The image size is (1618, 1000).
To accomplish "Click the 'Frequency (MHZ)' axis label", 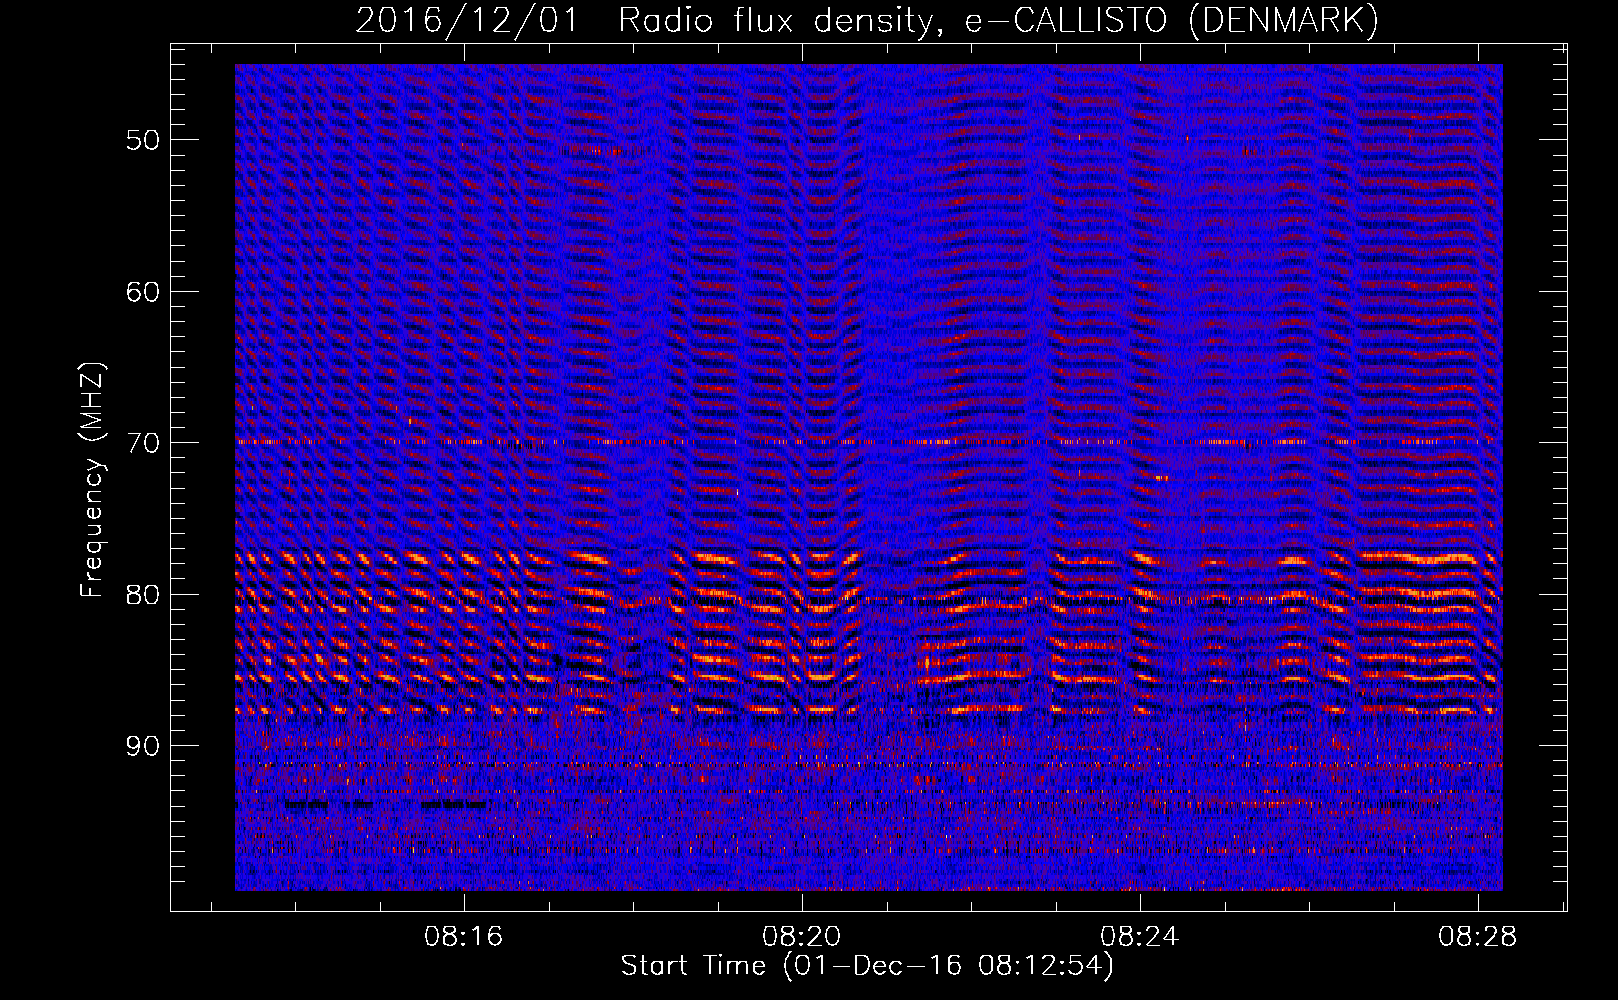I will click(92, 480).
